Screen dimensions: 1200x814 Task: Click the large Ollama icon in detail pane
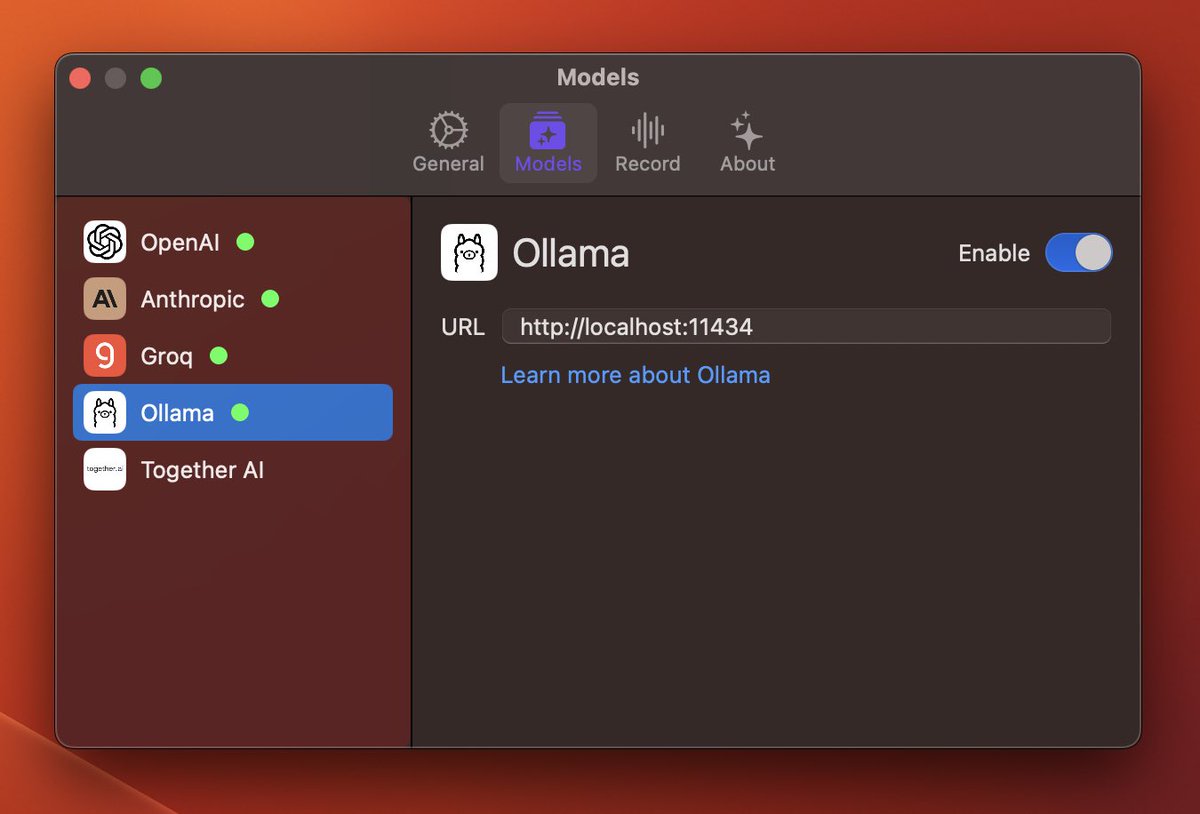coord(469,252)
